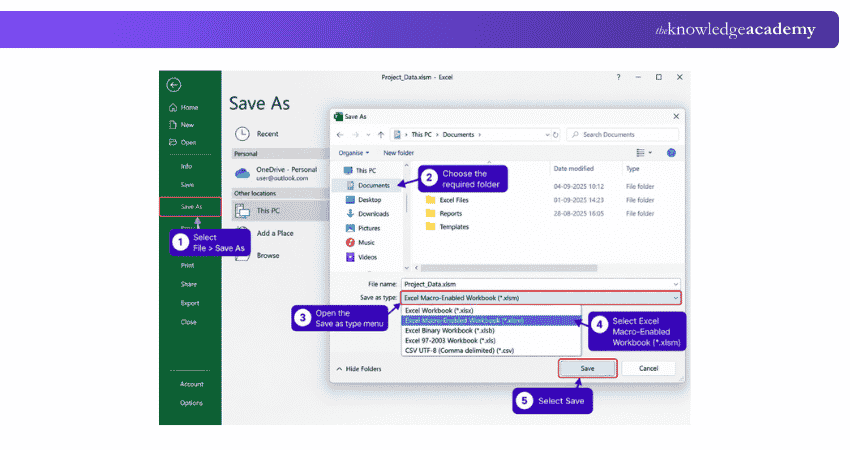Select Pictures in the navigation pane
This screenshot has width=850, height=450.
363,228
